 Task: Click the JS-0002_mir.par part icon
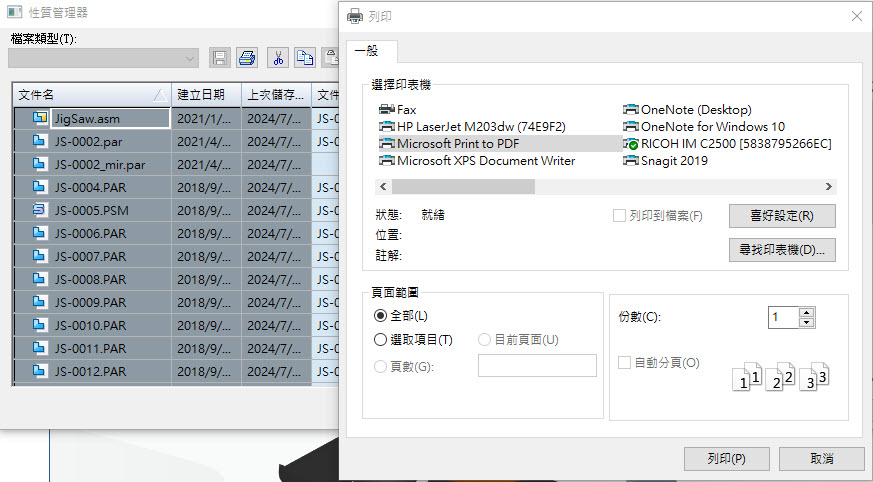click(39, 164)
